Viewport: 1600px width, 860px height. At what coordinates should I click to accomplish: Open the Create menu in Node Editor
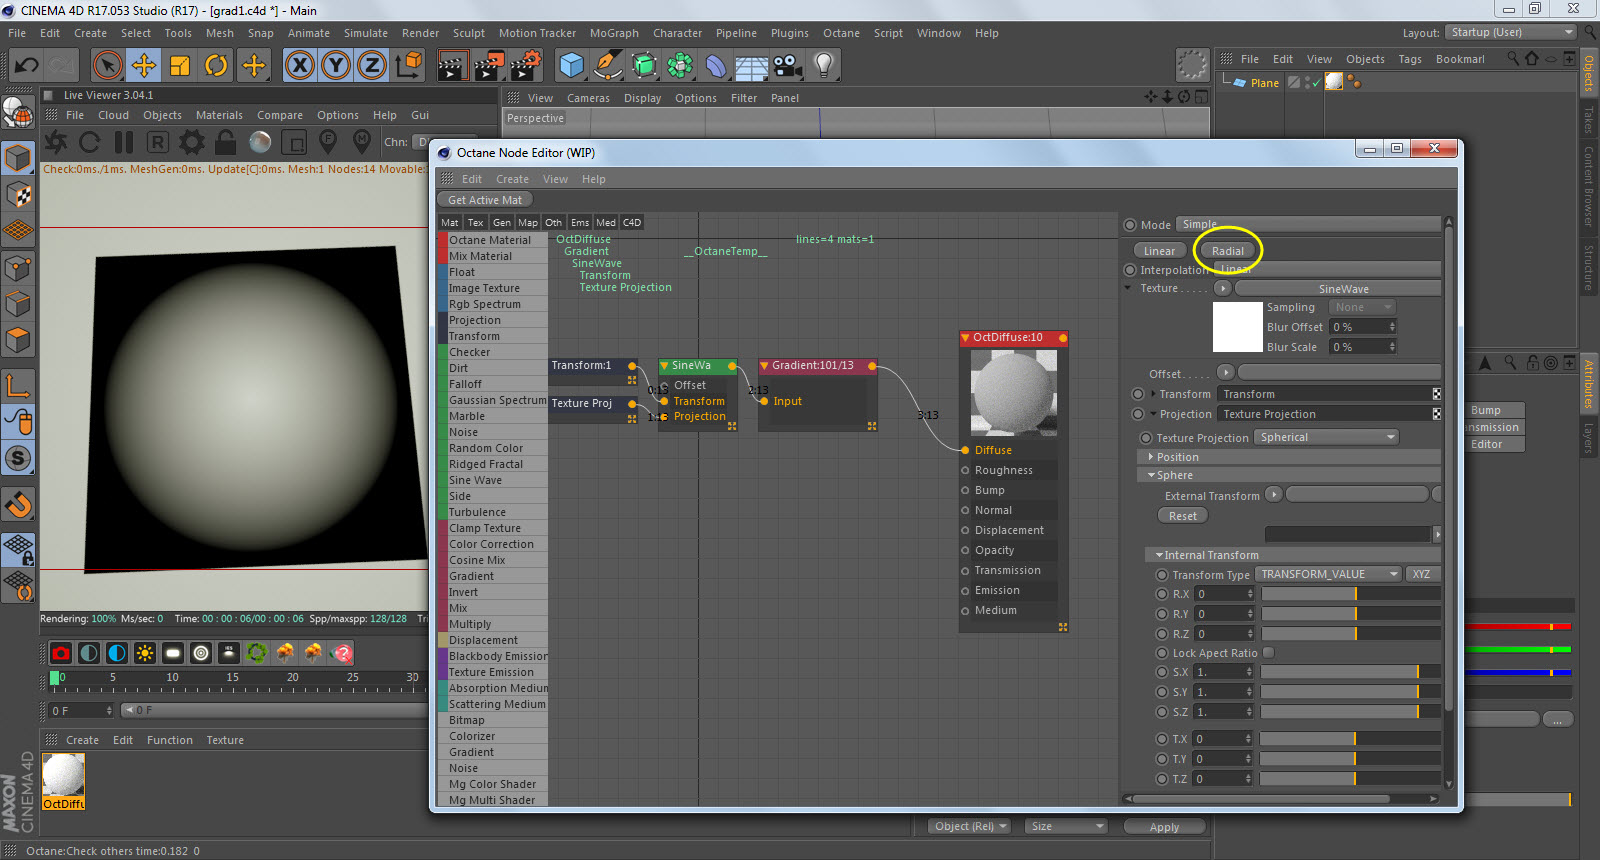[512, 180]
